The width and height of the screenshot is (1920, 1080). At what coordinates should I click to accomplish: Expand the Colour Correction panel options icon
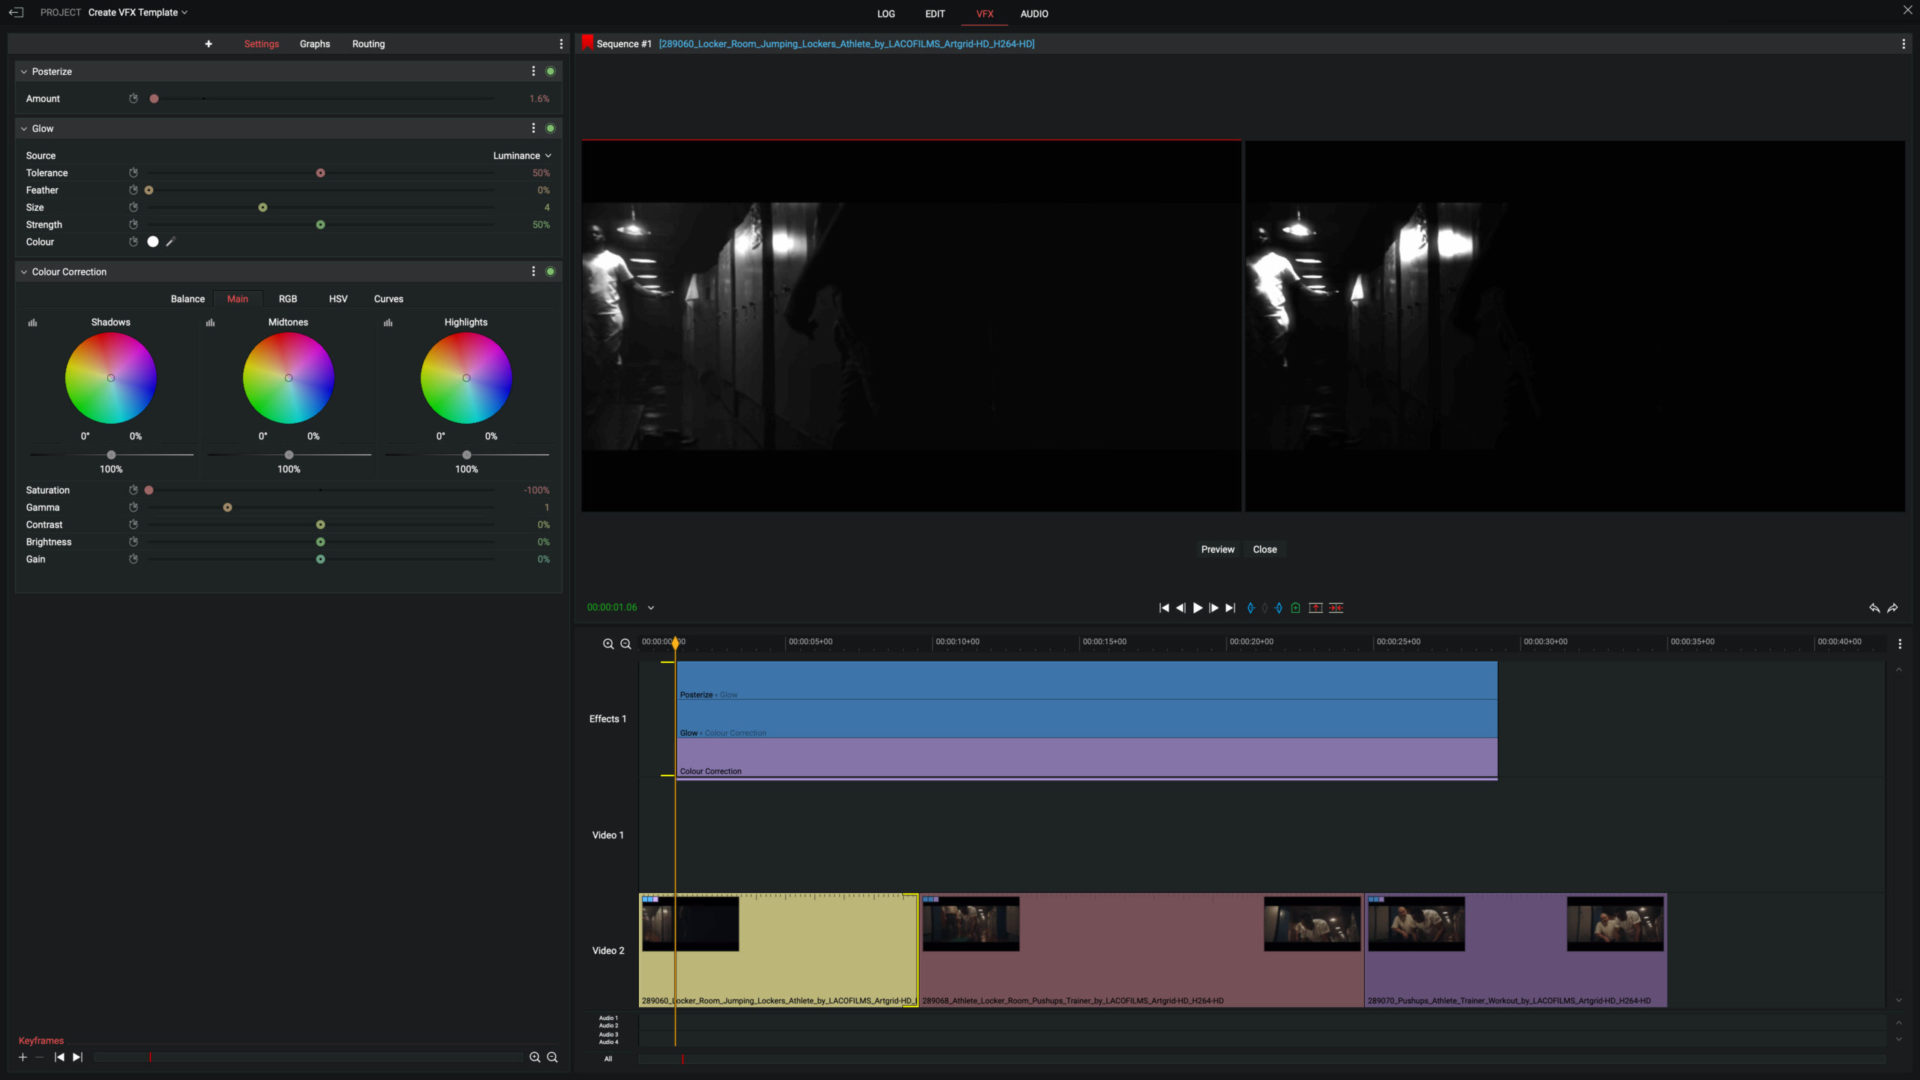coord(533,272)
